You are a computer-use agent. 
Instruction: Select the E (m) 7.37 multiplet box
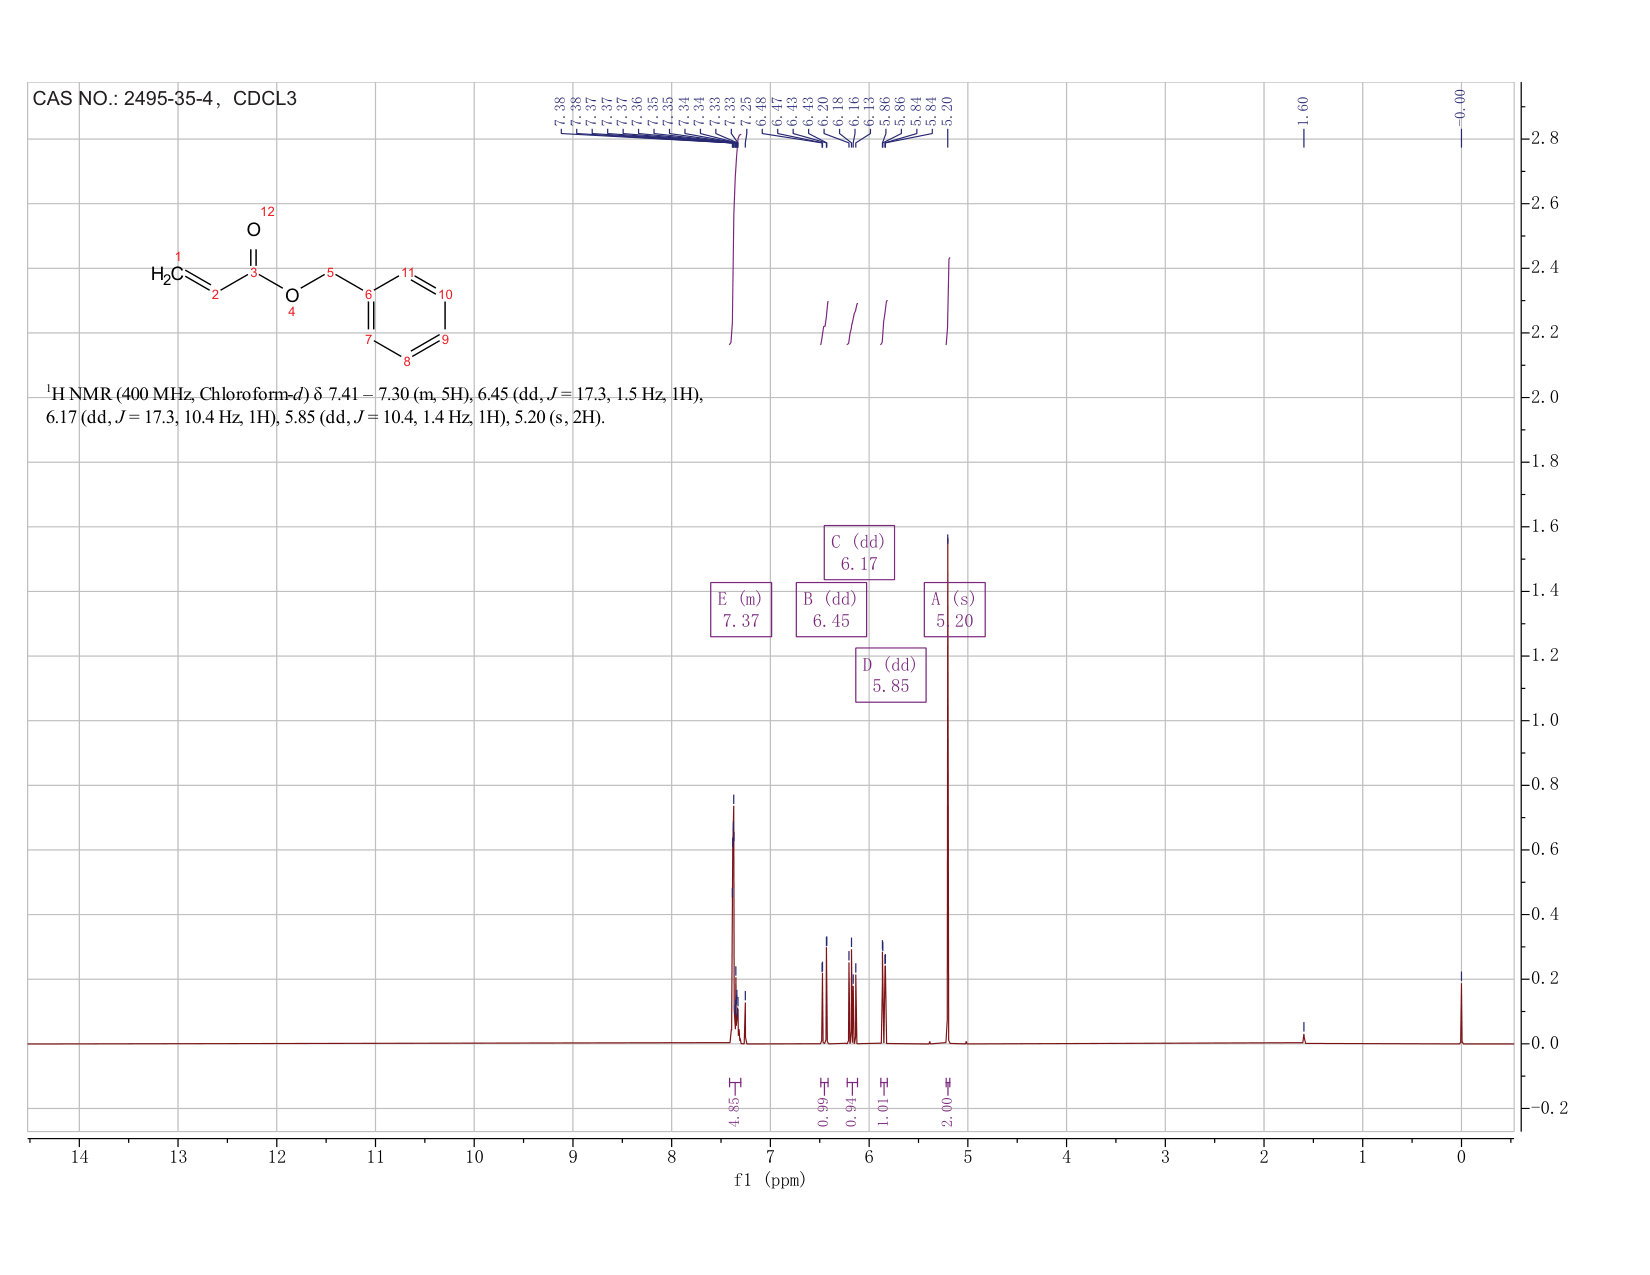[x=740, y=609]
